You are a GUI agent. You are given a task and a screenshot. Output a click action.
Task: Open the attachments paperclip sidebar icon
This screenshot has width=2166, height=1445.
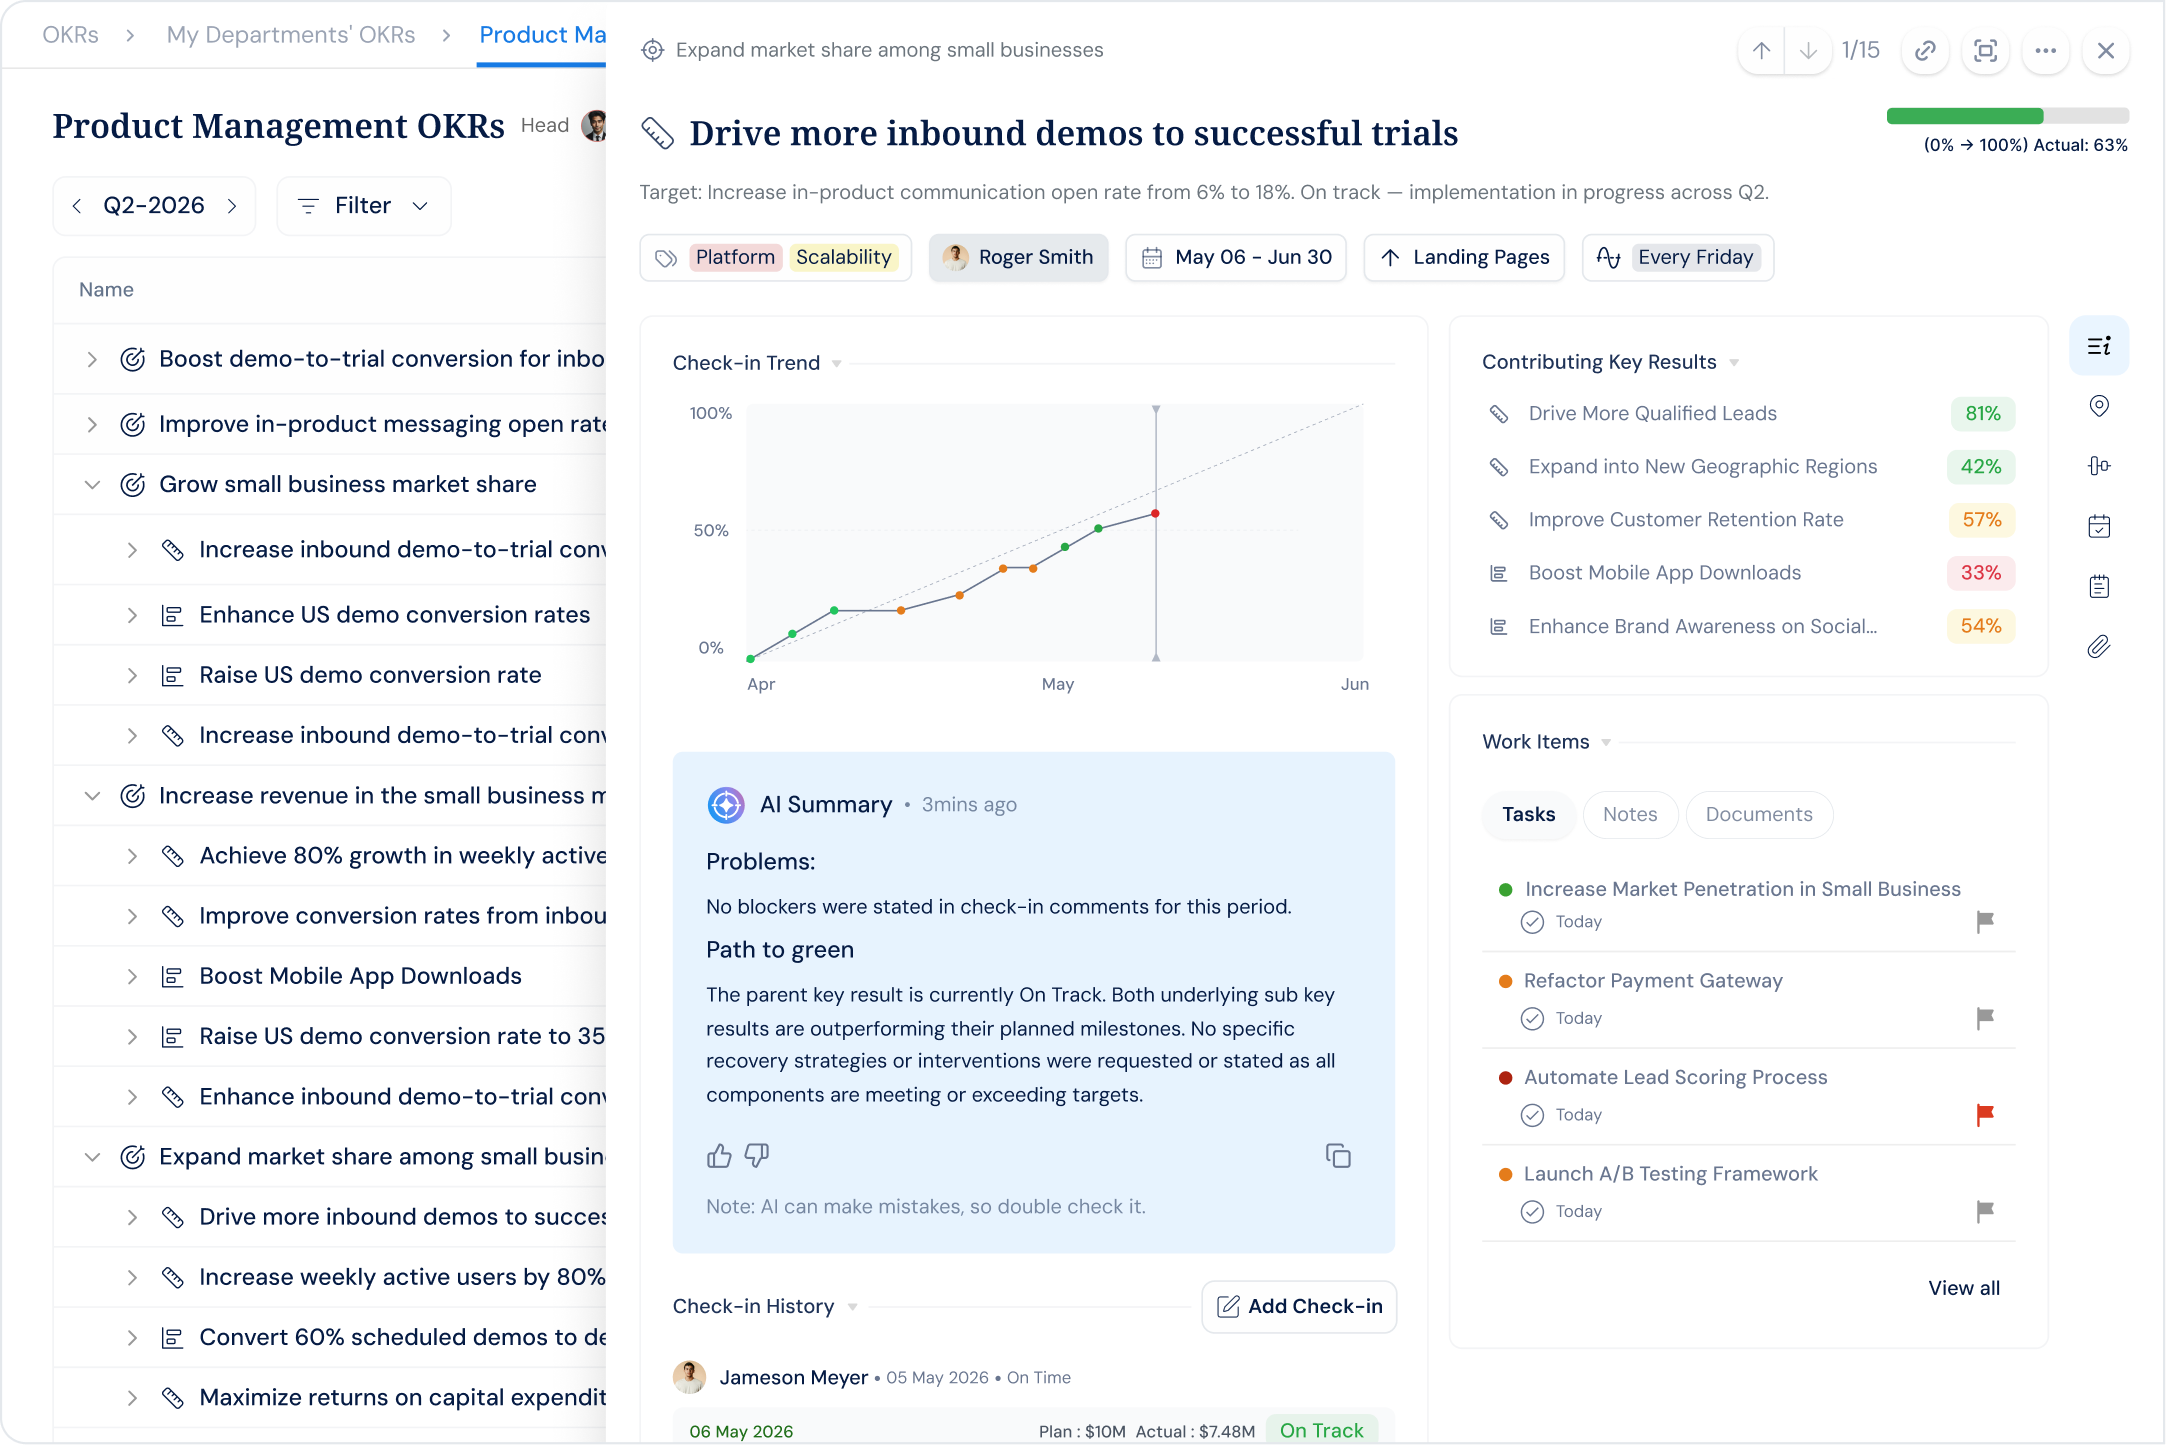coord(2099,646)
